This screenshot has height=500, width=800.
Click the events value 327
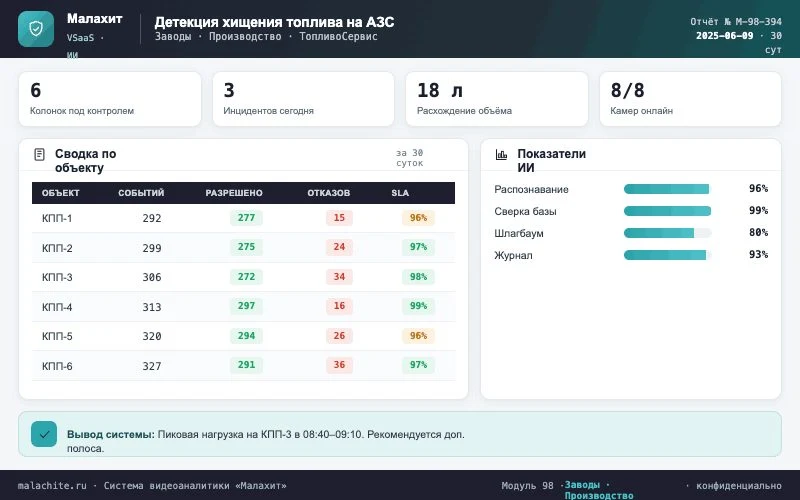(152, 366)
